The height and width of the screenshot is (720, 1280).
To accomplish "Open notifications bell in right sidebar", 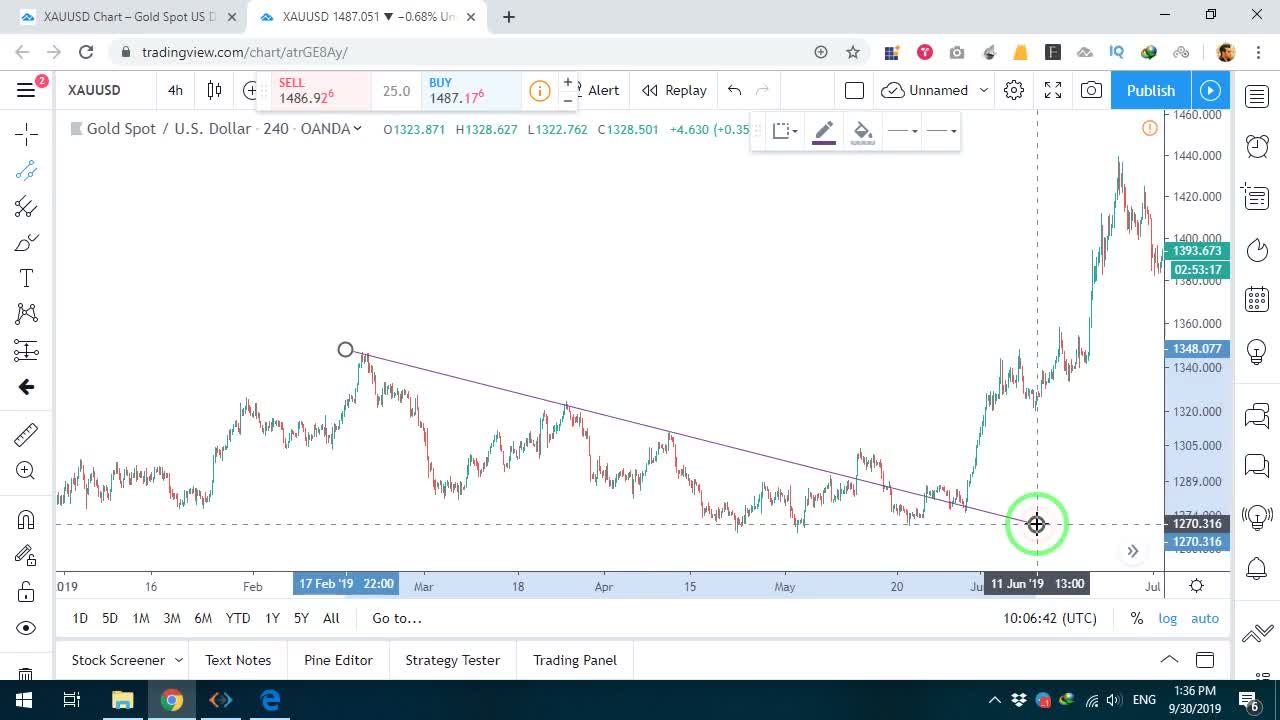I will (x=1257, y=569).
